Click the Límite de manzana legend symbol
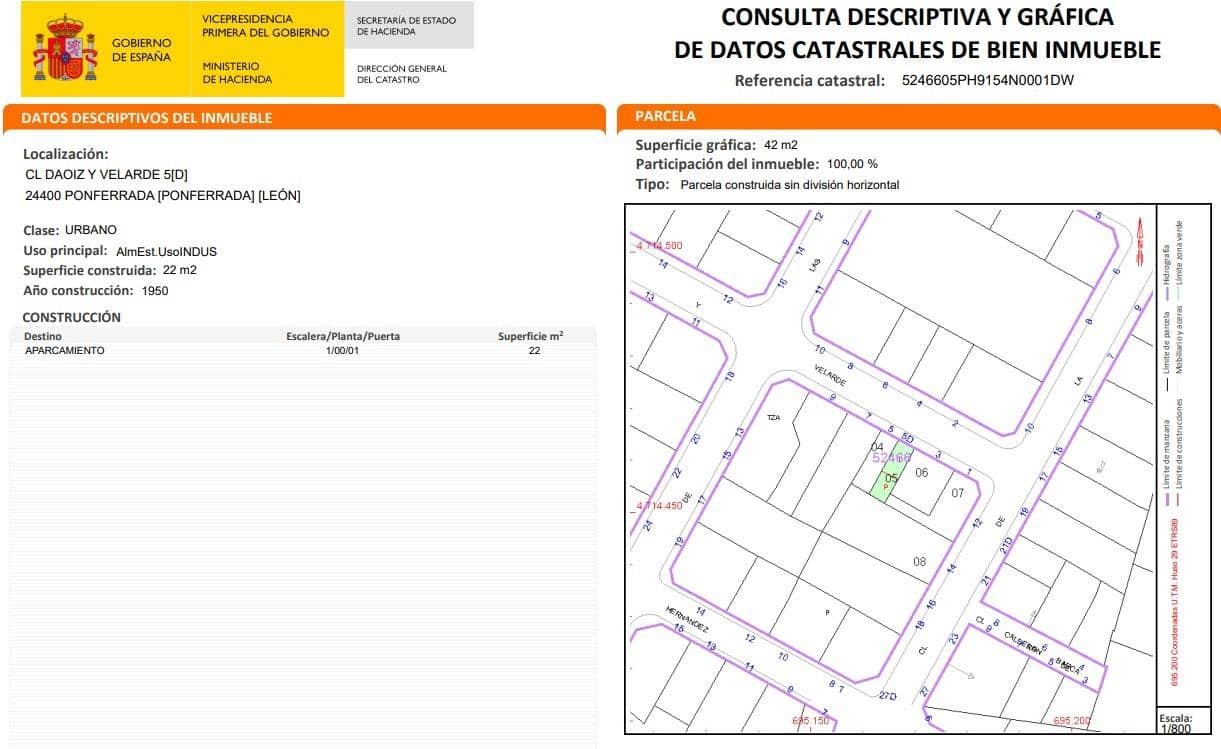Screen dimensions: 1221x749 [x=1167, y=499]
